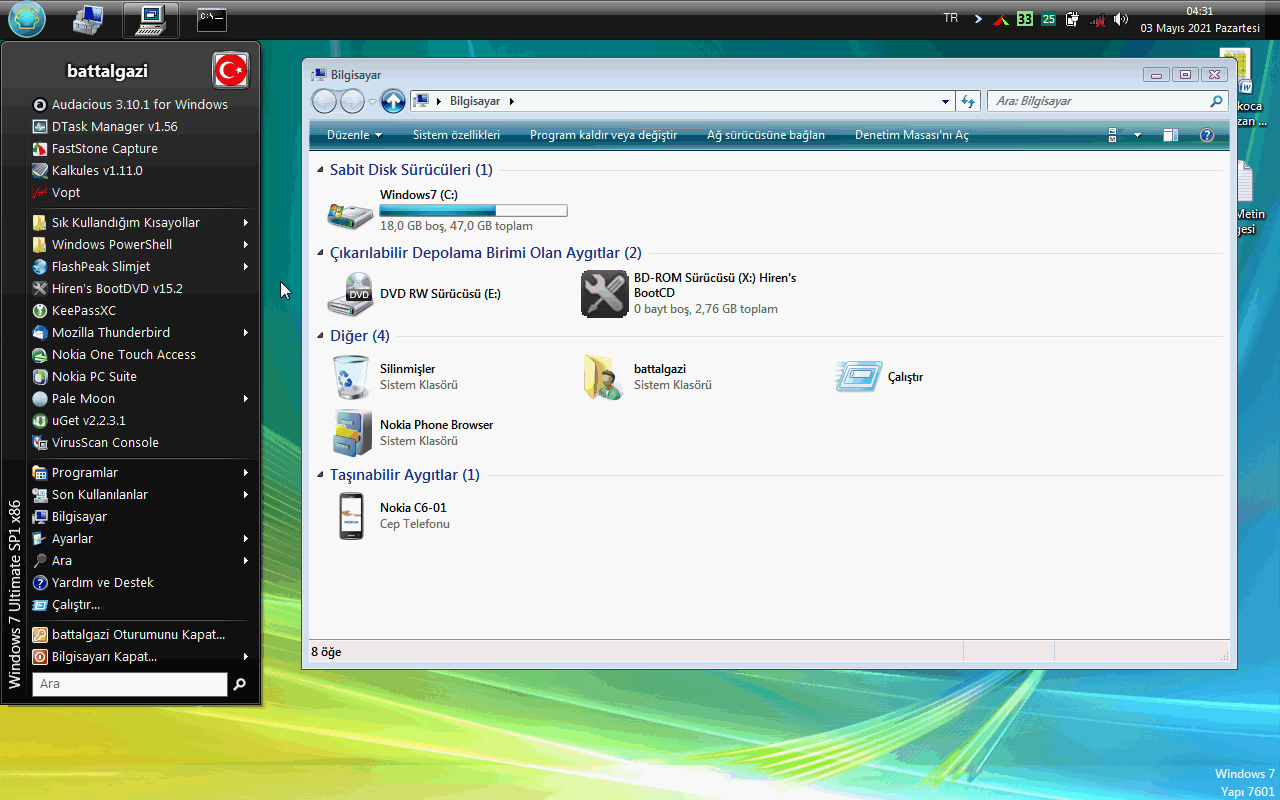Click the refresh button beside address bar
This screenshot has width=1280, height=800.
(x=968, y=101)
